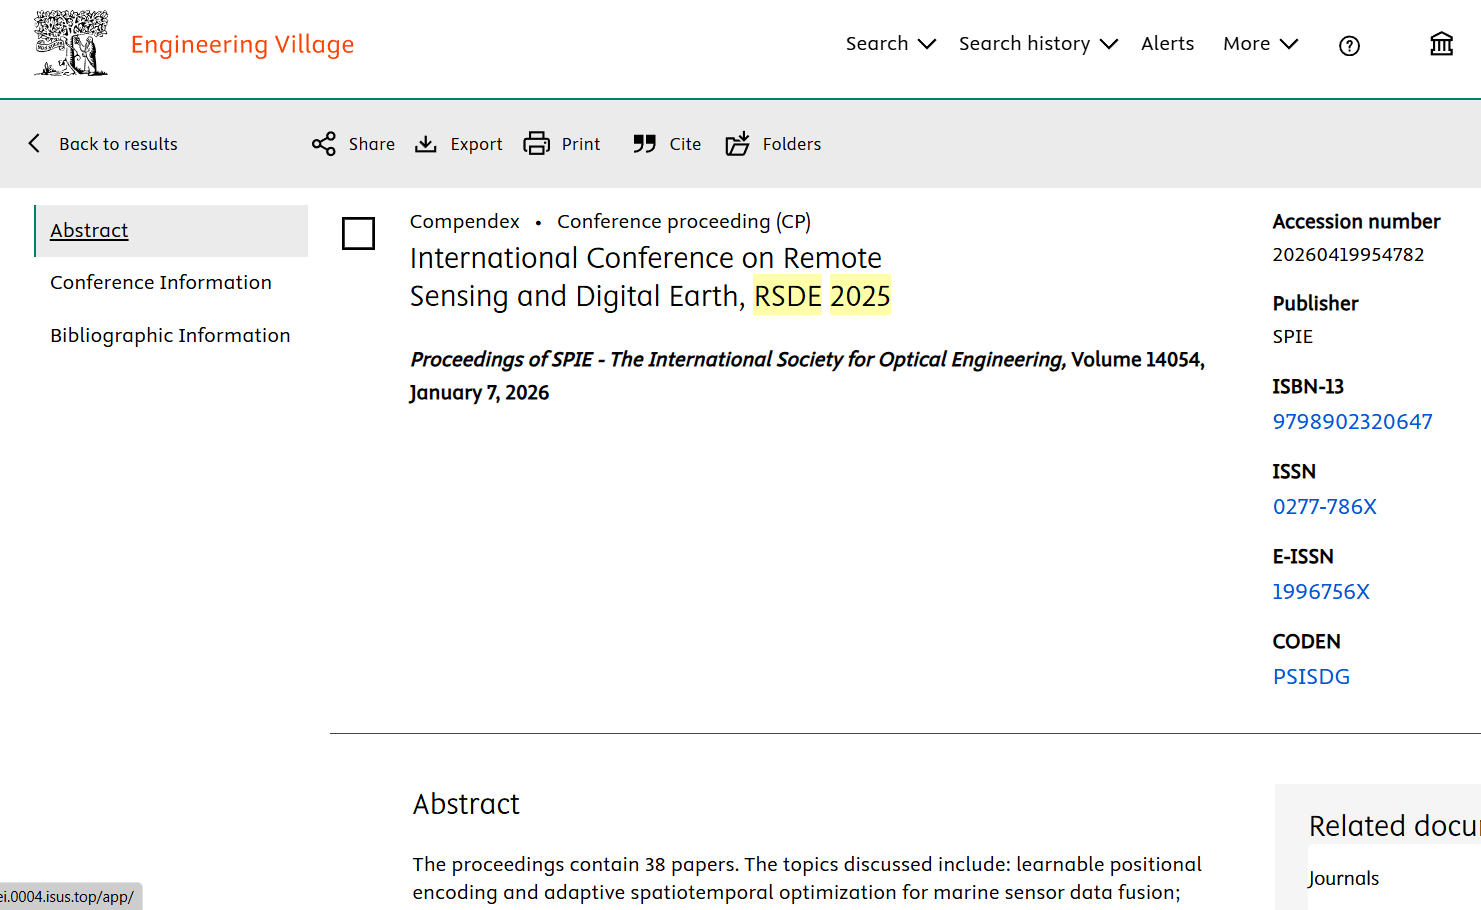Screen dimensions: 1481x910
Task: Open ISBN-13 link 9798902320647
Action: click(1352, 422)
